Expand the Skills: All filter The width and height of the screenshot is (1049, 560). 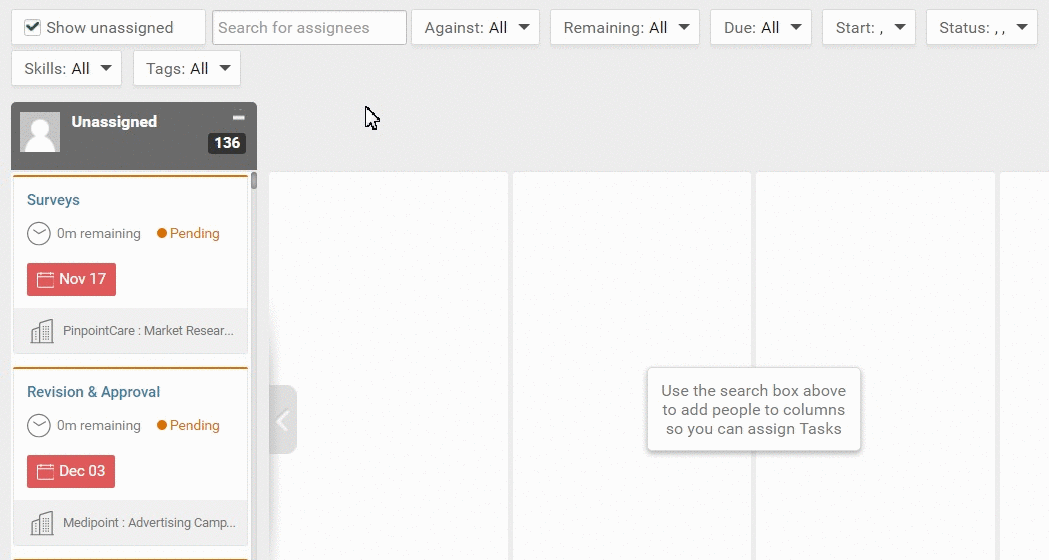click(x=66, y=68)
